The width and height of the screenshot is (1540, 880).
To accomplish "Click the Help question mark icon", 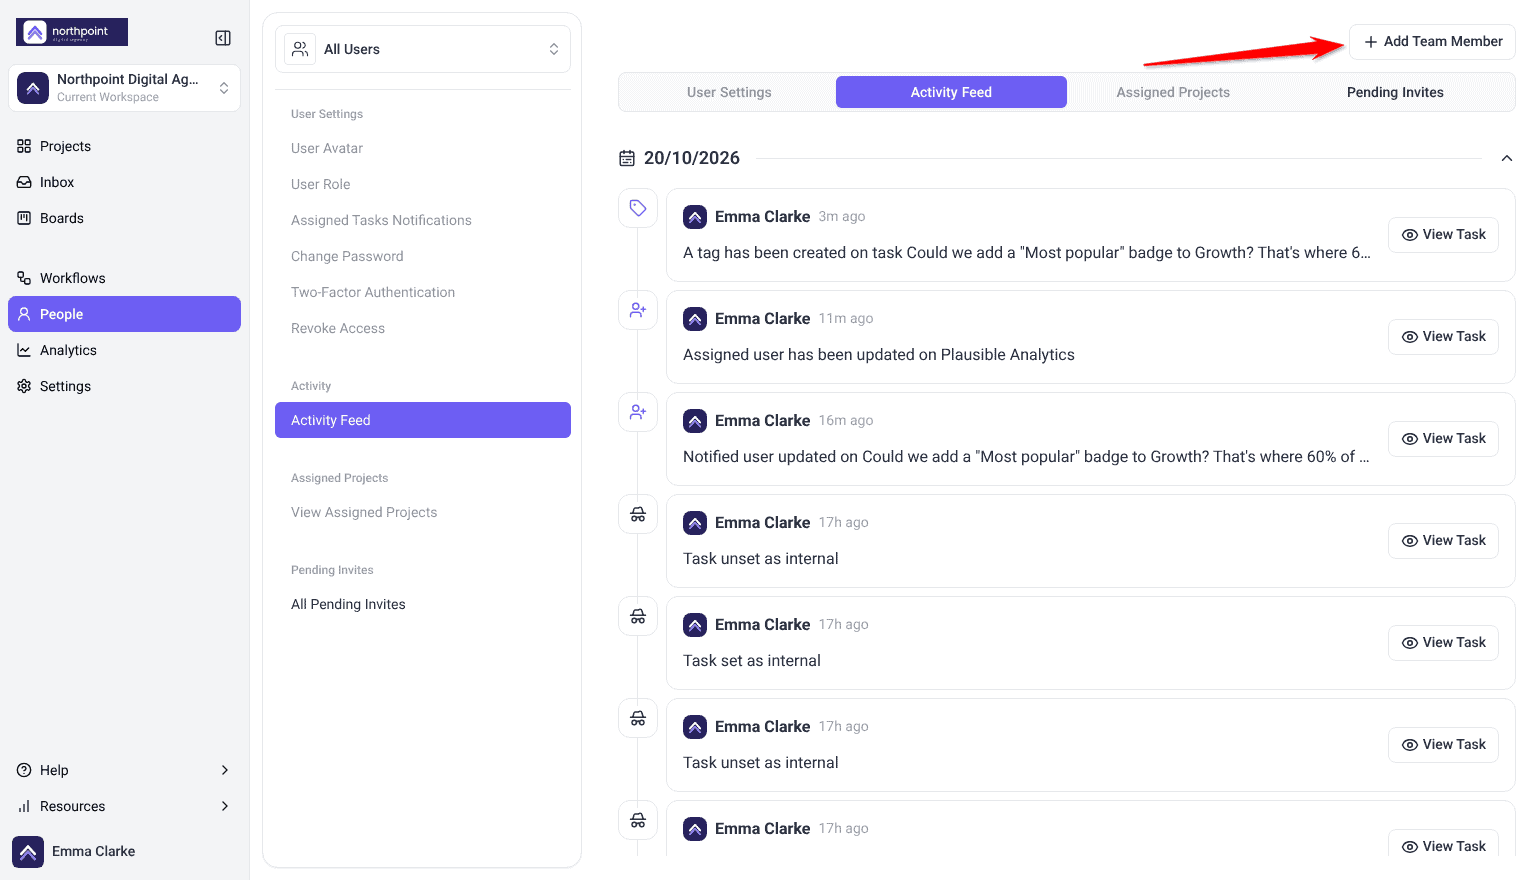I will click(x=24, y=770).
